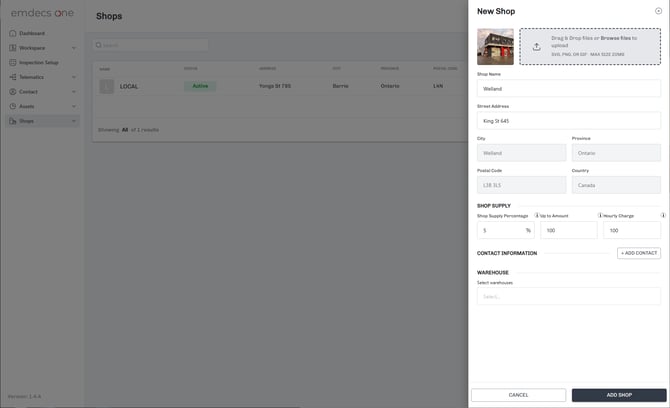The height and width of the screenshot is (408, 670).
Task: Click the Browse files link
Action: click(x=615, y=38)
